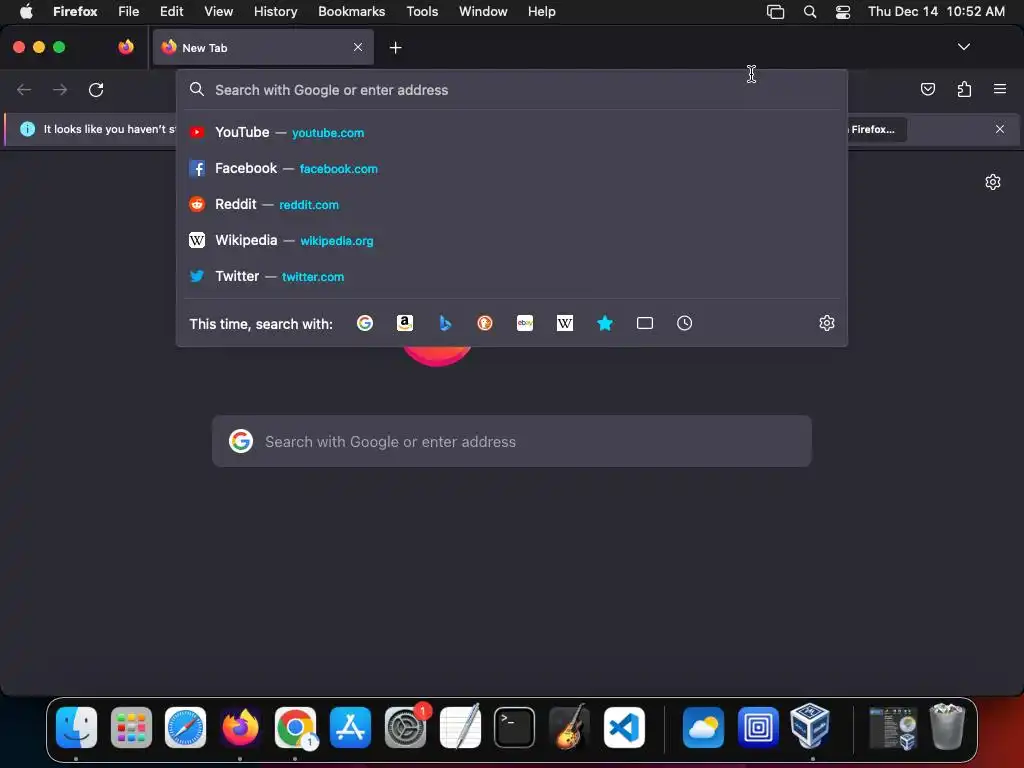Open Google Chrome from the Dock
Screen dimensions: 1024x768
click(x=295, y=727)
